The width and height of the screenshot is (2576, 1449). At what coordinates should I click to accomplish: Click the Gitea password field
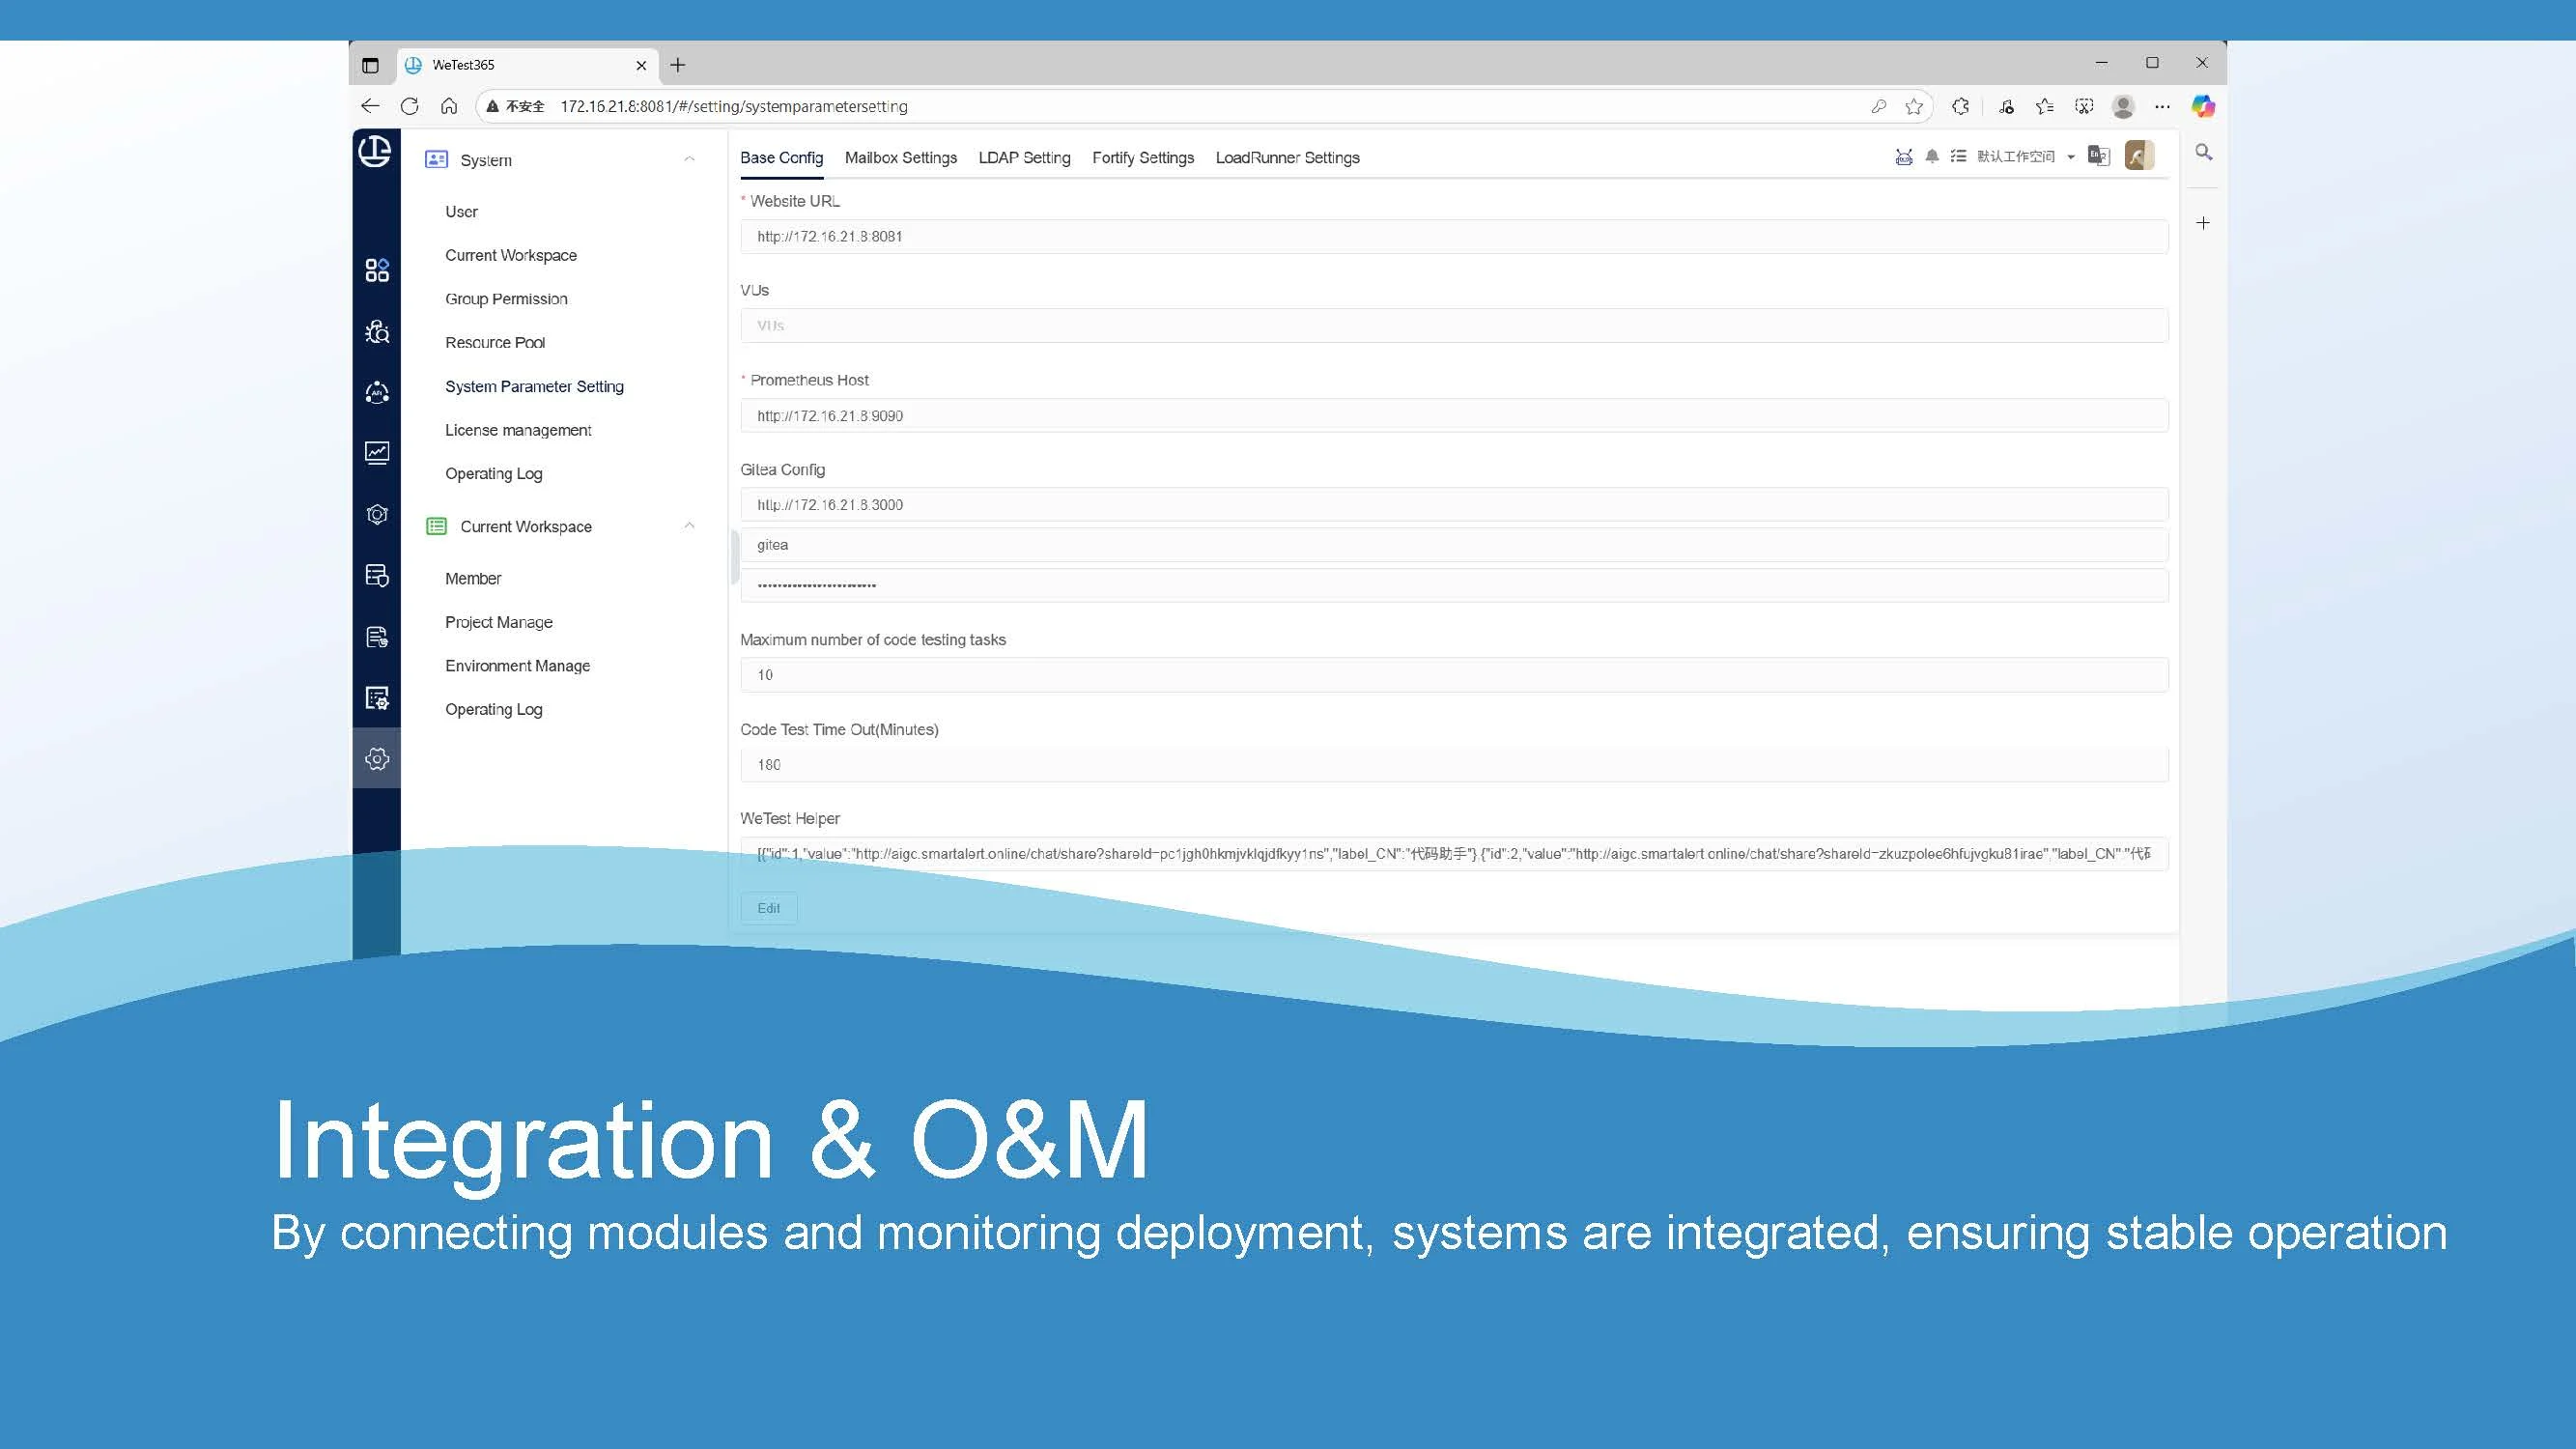pos(1454,585)
